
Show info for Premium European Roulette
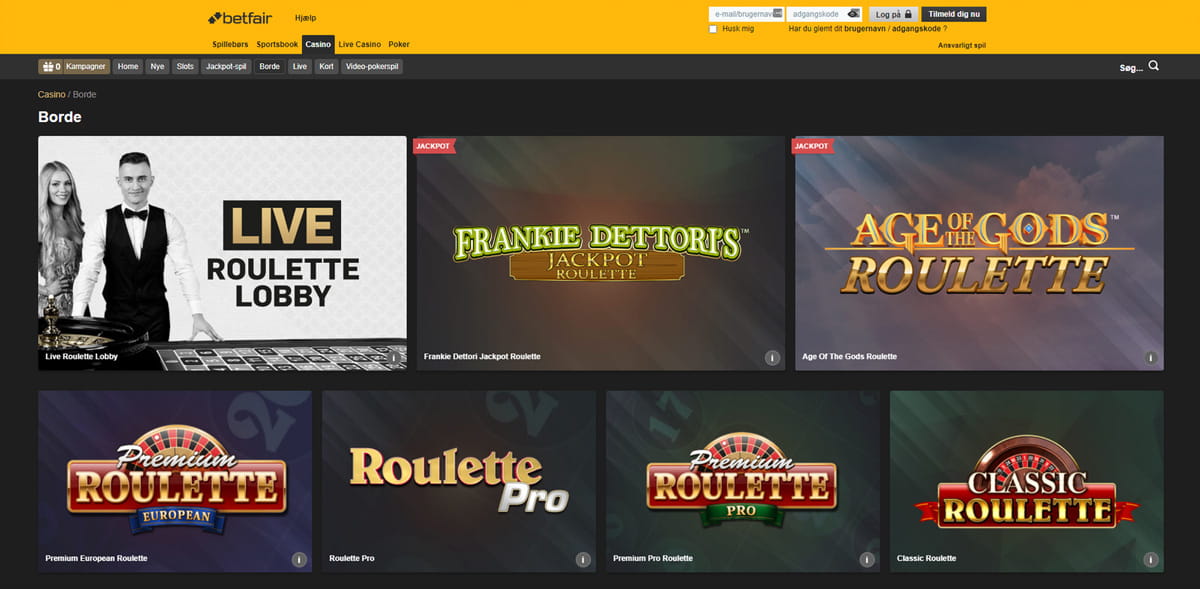pyautogui.click(x=298, y=559)
